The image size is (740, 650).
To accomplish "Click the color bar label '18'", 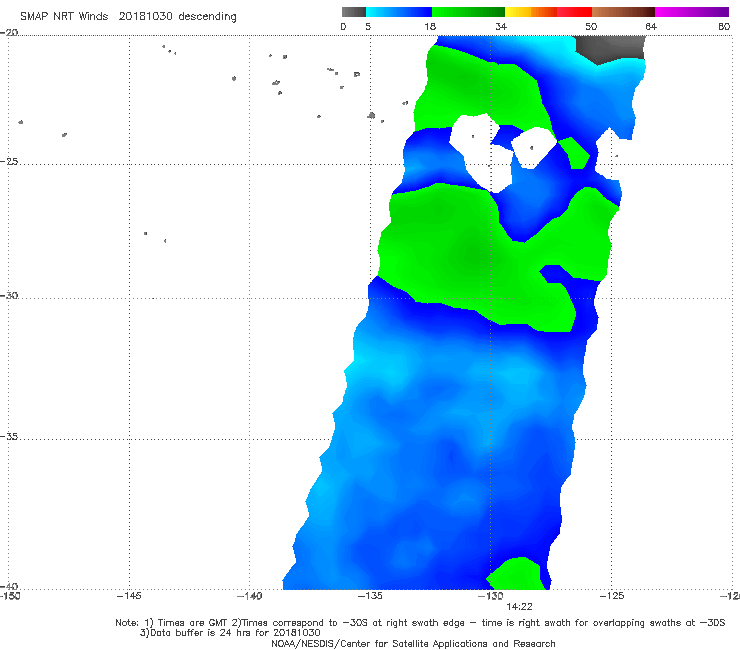I will click(x=430, y=26).
